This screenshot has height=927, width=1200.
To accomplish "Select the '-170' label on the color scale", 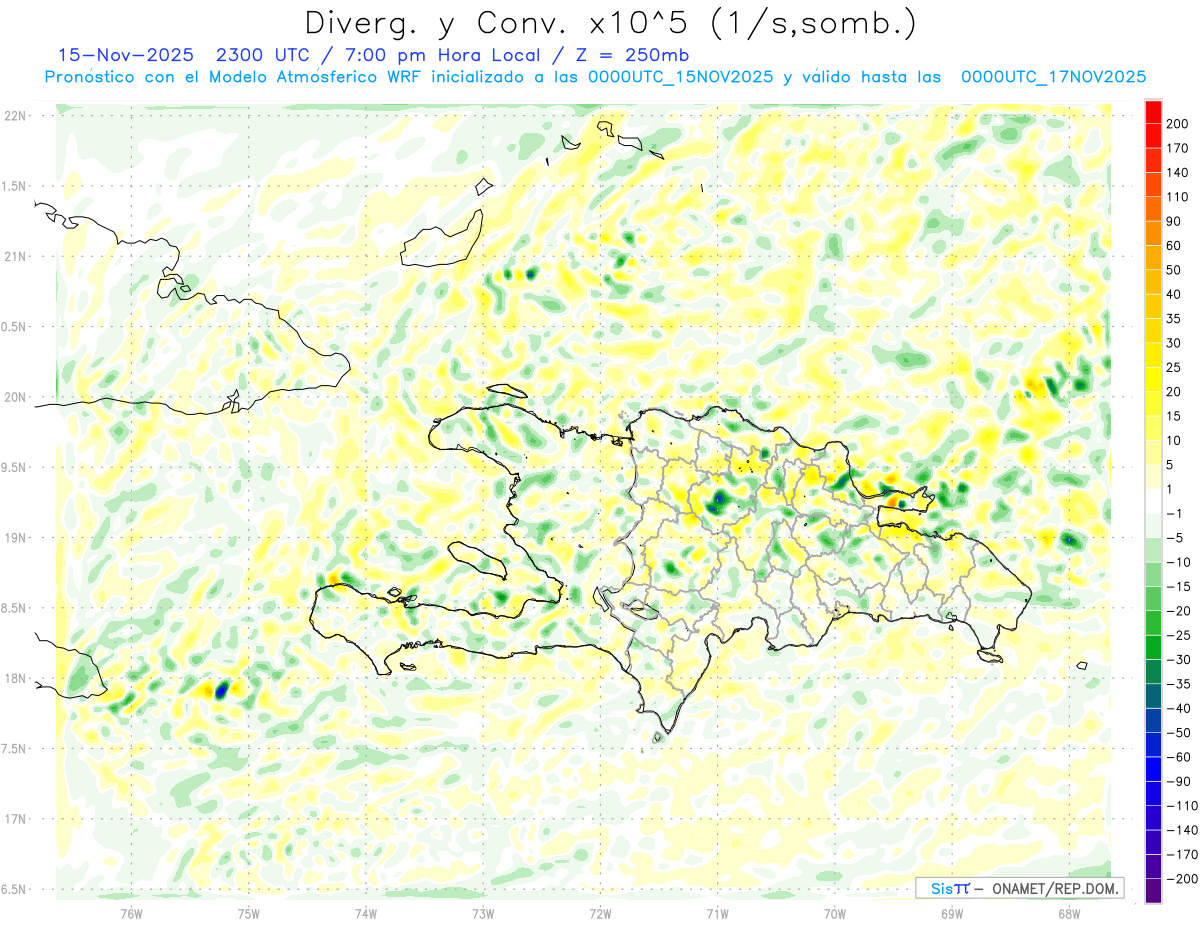I will click(1181, 855).
